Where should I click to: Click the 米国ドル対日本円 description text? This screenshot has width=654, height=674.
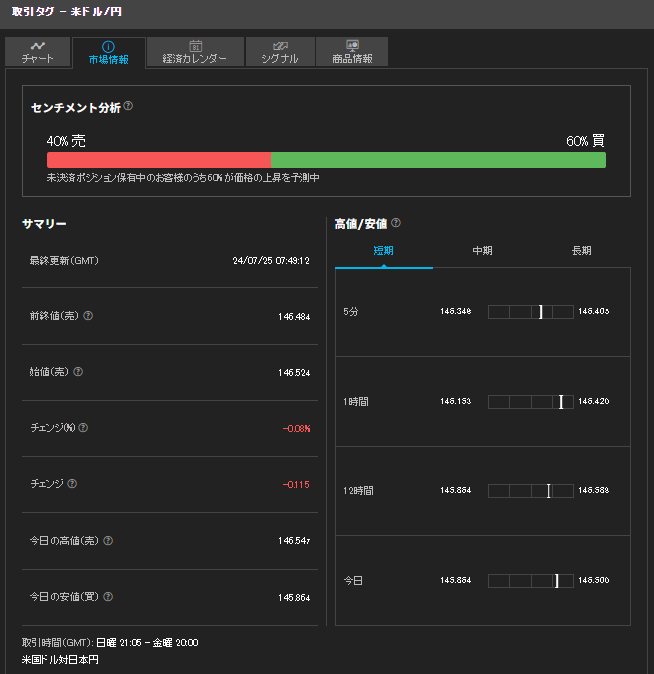point(60,659)
